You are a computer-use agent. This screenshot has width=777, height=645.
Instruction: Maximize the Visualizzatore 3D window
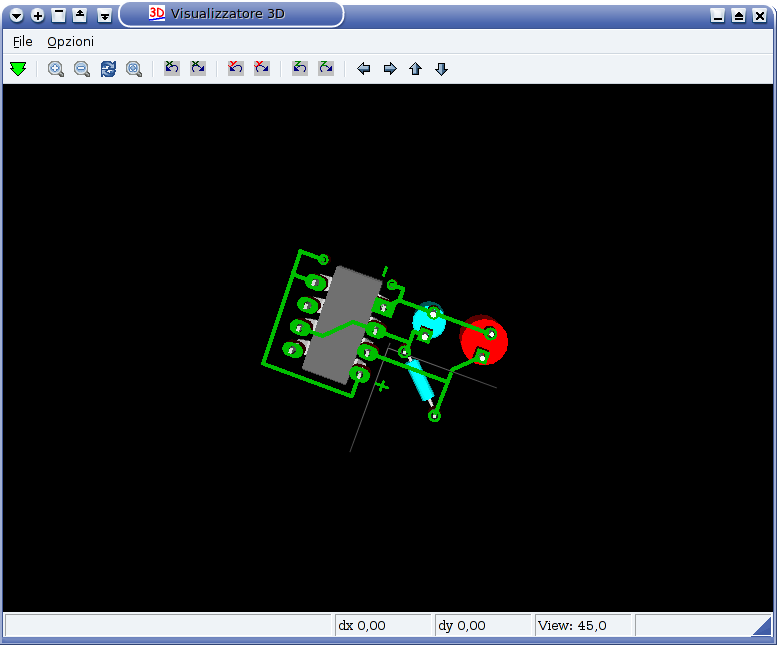tap(738, 16)
